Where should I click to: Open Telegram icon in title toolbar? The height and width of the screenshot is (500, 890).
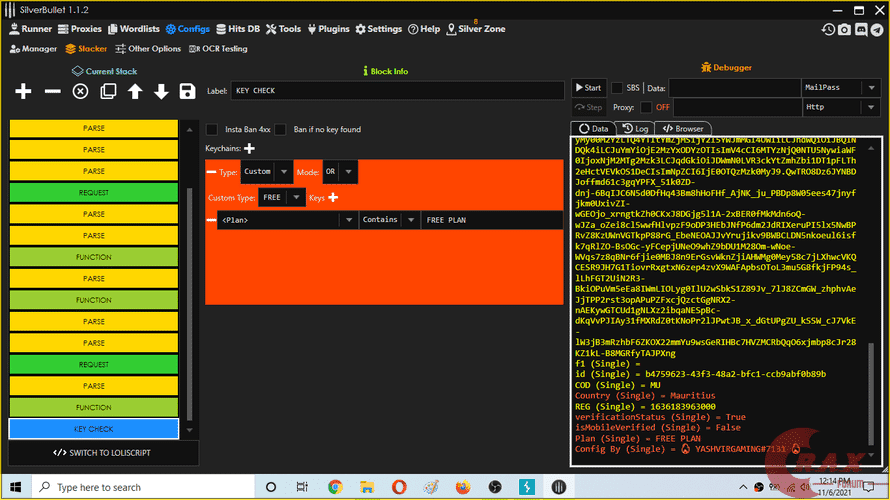click(878, 30)
